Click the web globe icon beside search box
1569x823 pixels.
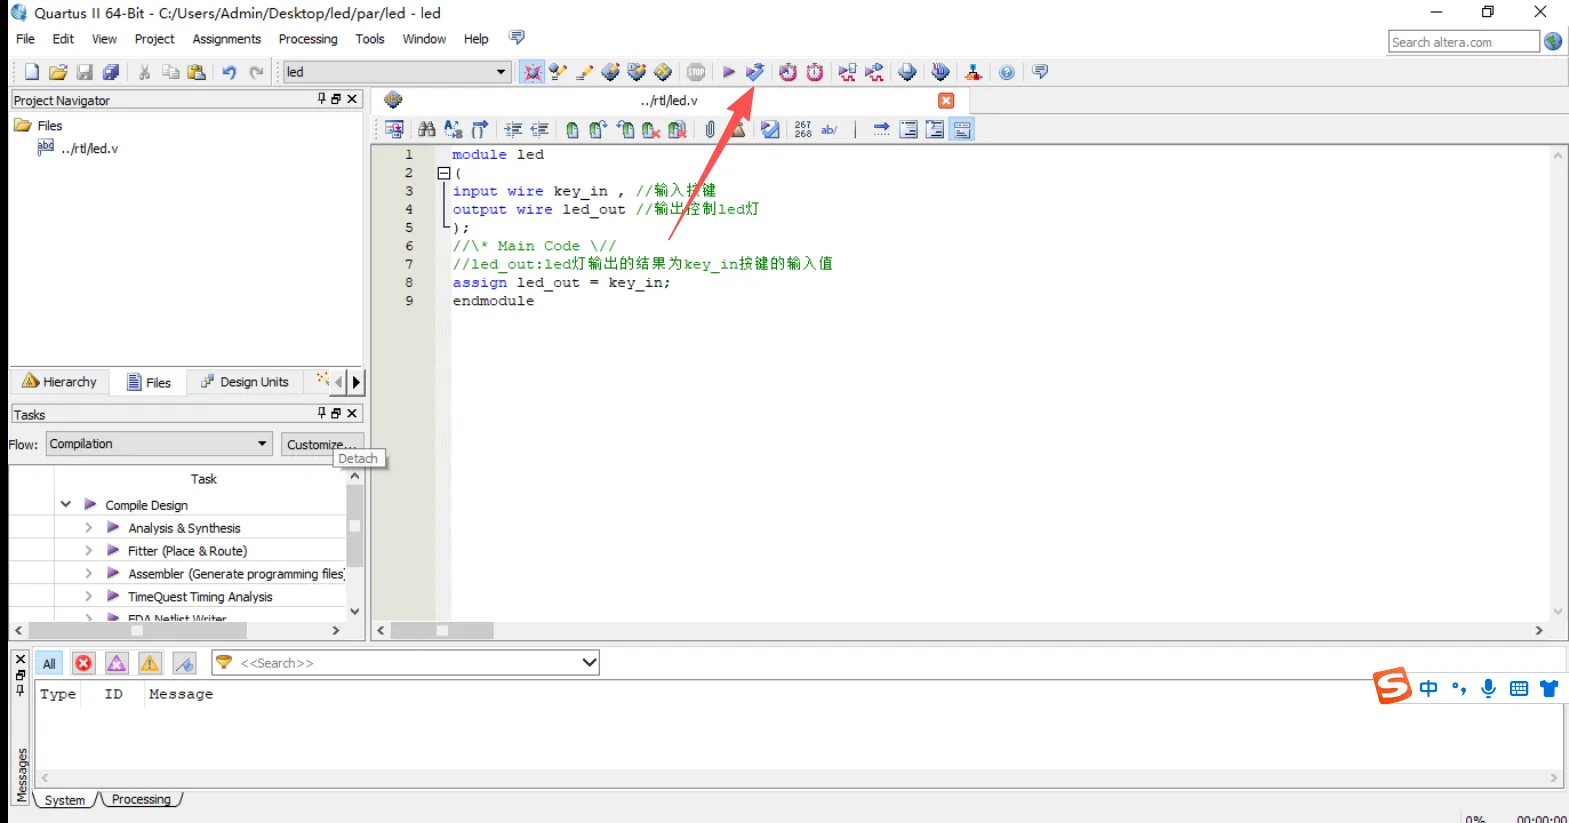click(x=1553, y=41)
